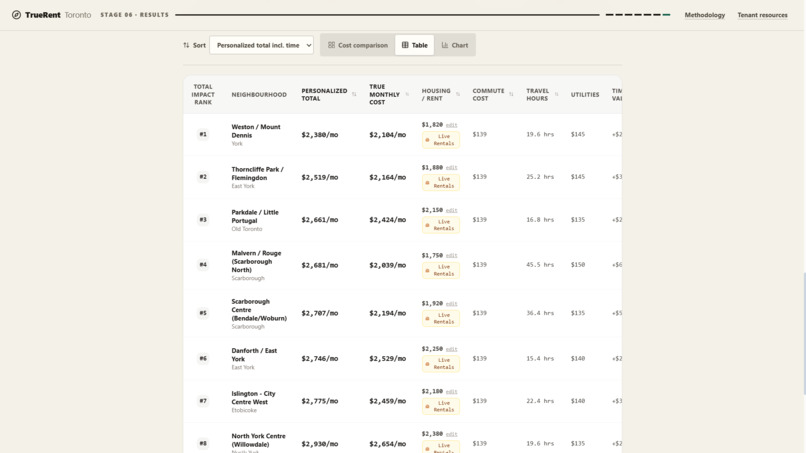
Task: Click the Sort arrows icon
Action: tap(186, 45)
